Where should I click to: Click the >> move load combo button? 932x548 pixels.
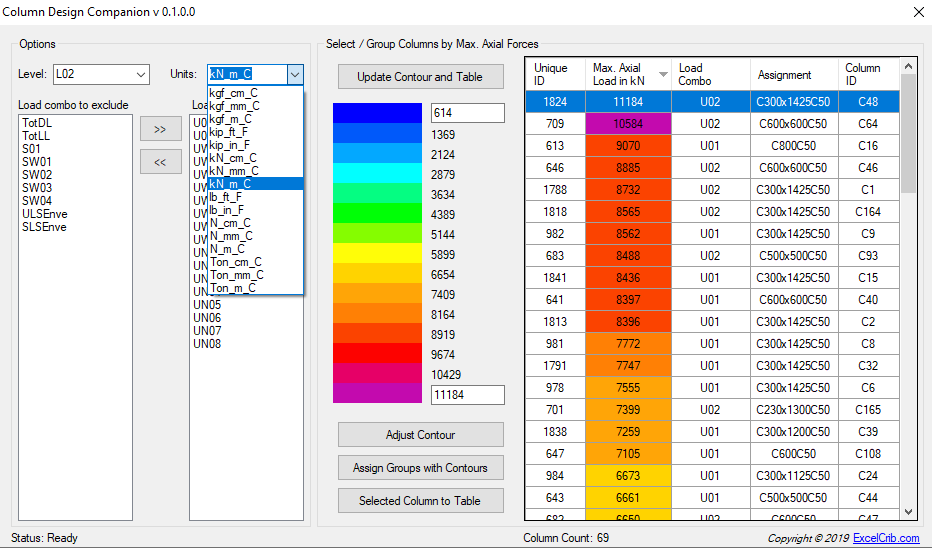point(160,129)
